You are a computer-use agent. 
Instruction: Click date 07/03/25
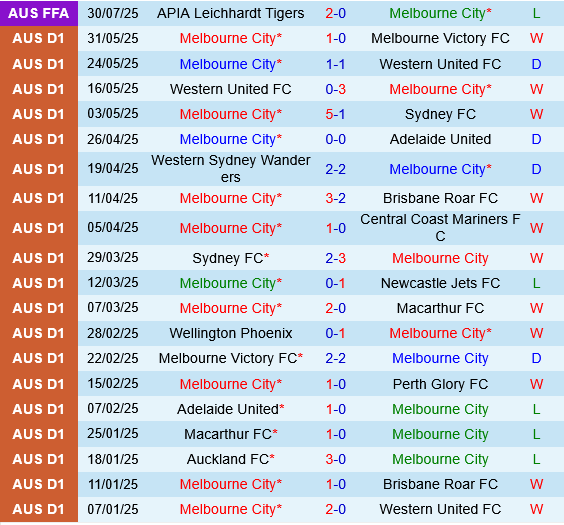click(x=113, y=308)
